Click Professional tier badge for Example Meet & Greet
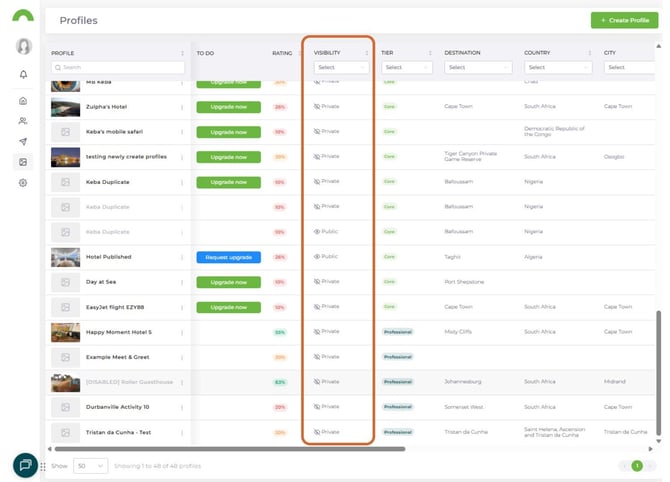This screenshot has height=482, width=670. 398,357
